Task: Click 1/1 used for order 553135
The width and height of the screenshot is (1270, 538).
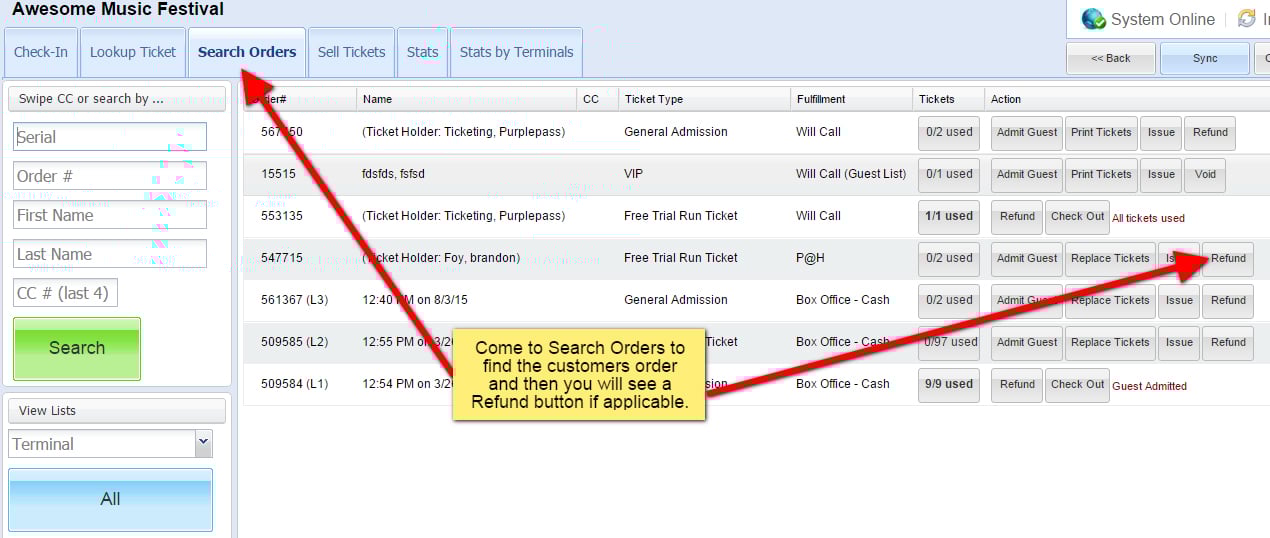Action: pos(949,216)
